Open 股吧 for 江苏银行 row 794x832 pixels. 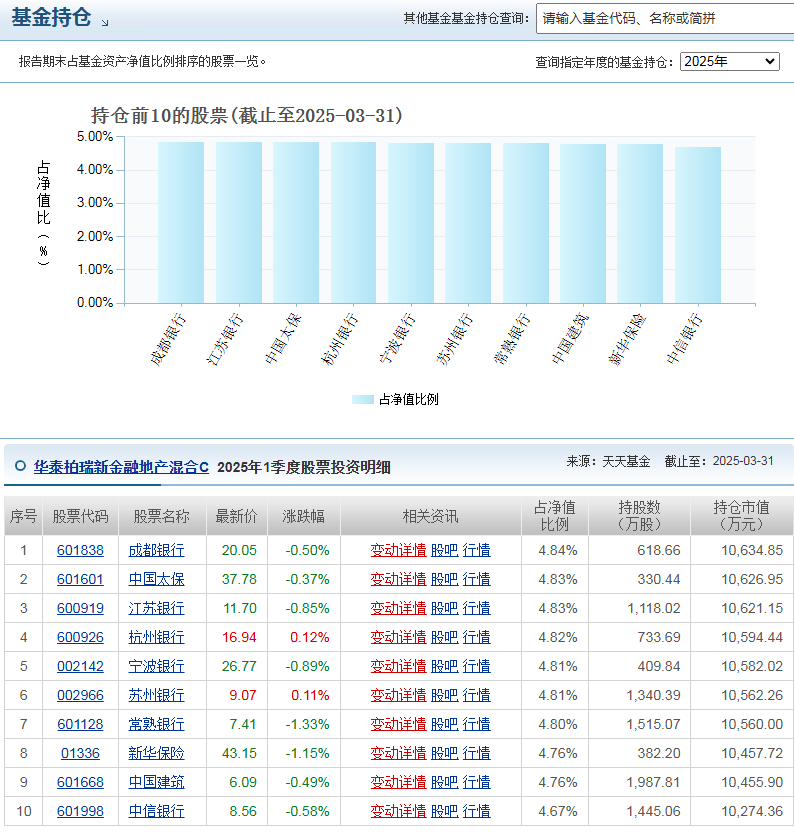tap(445, 608)
